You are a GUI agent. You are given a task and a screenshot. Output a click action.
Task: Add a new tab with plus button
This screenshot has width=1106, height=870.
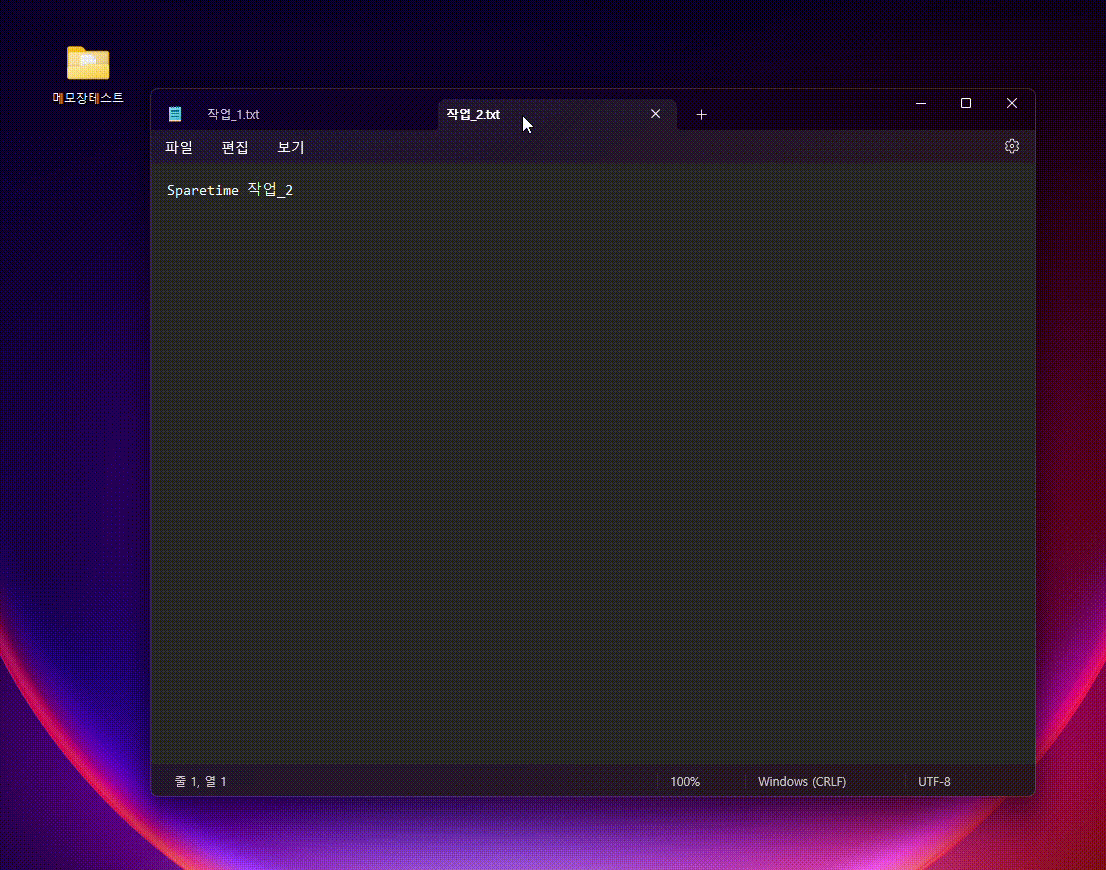pos(701,114)
